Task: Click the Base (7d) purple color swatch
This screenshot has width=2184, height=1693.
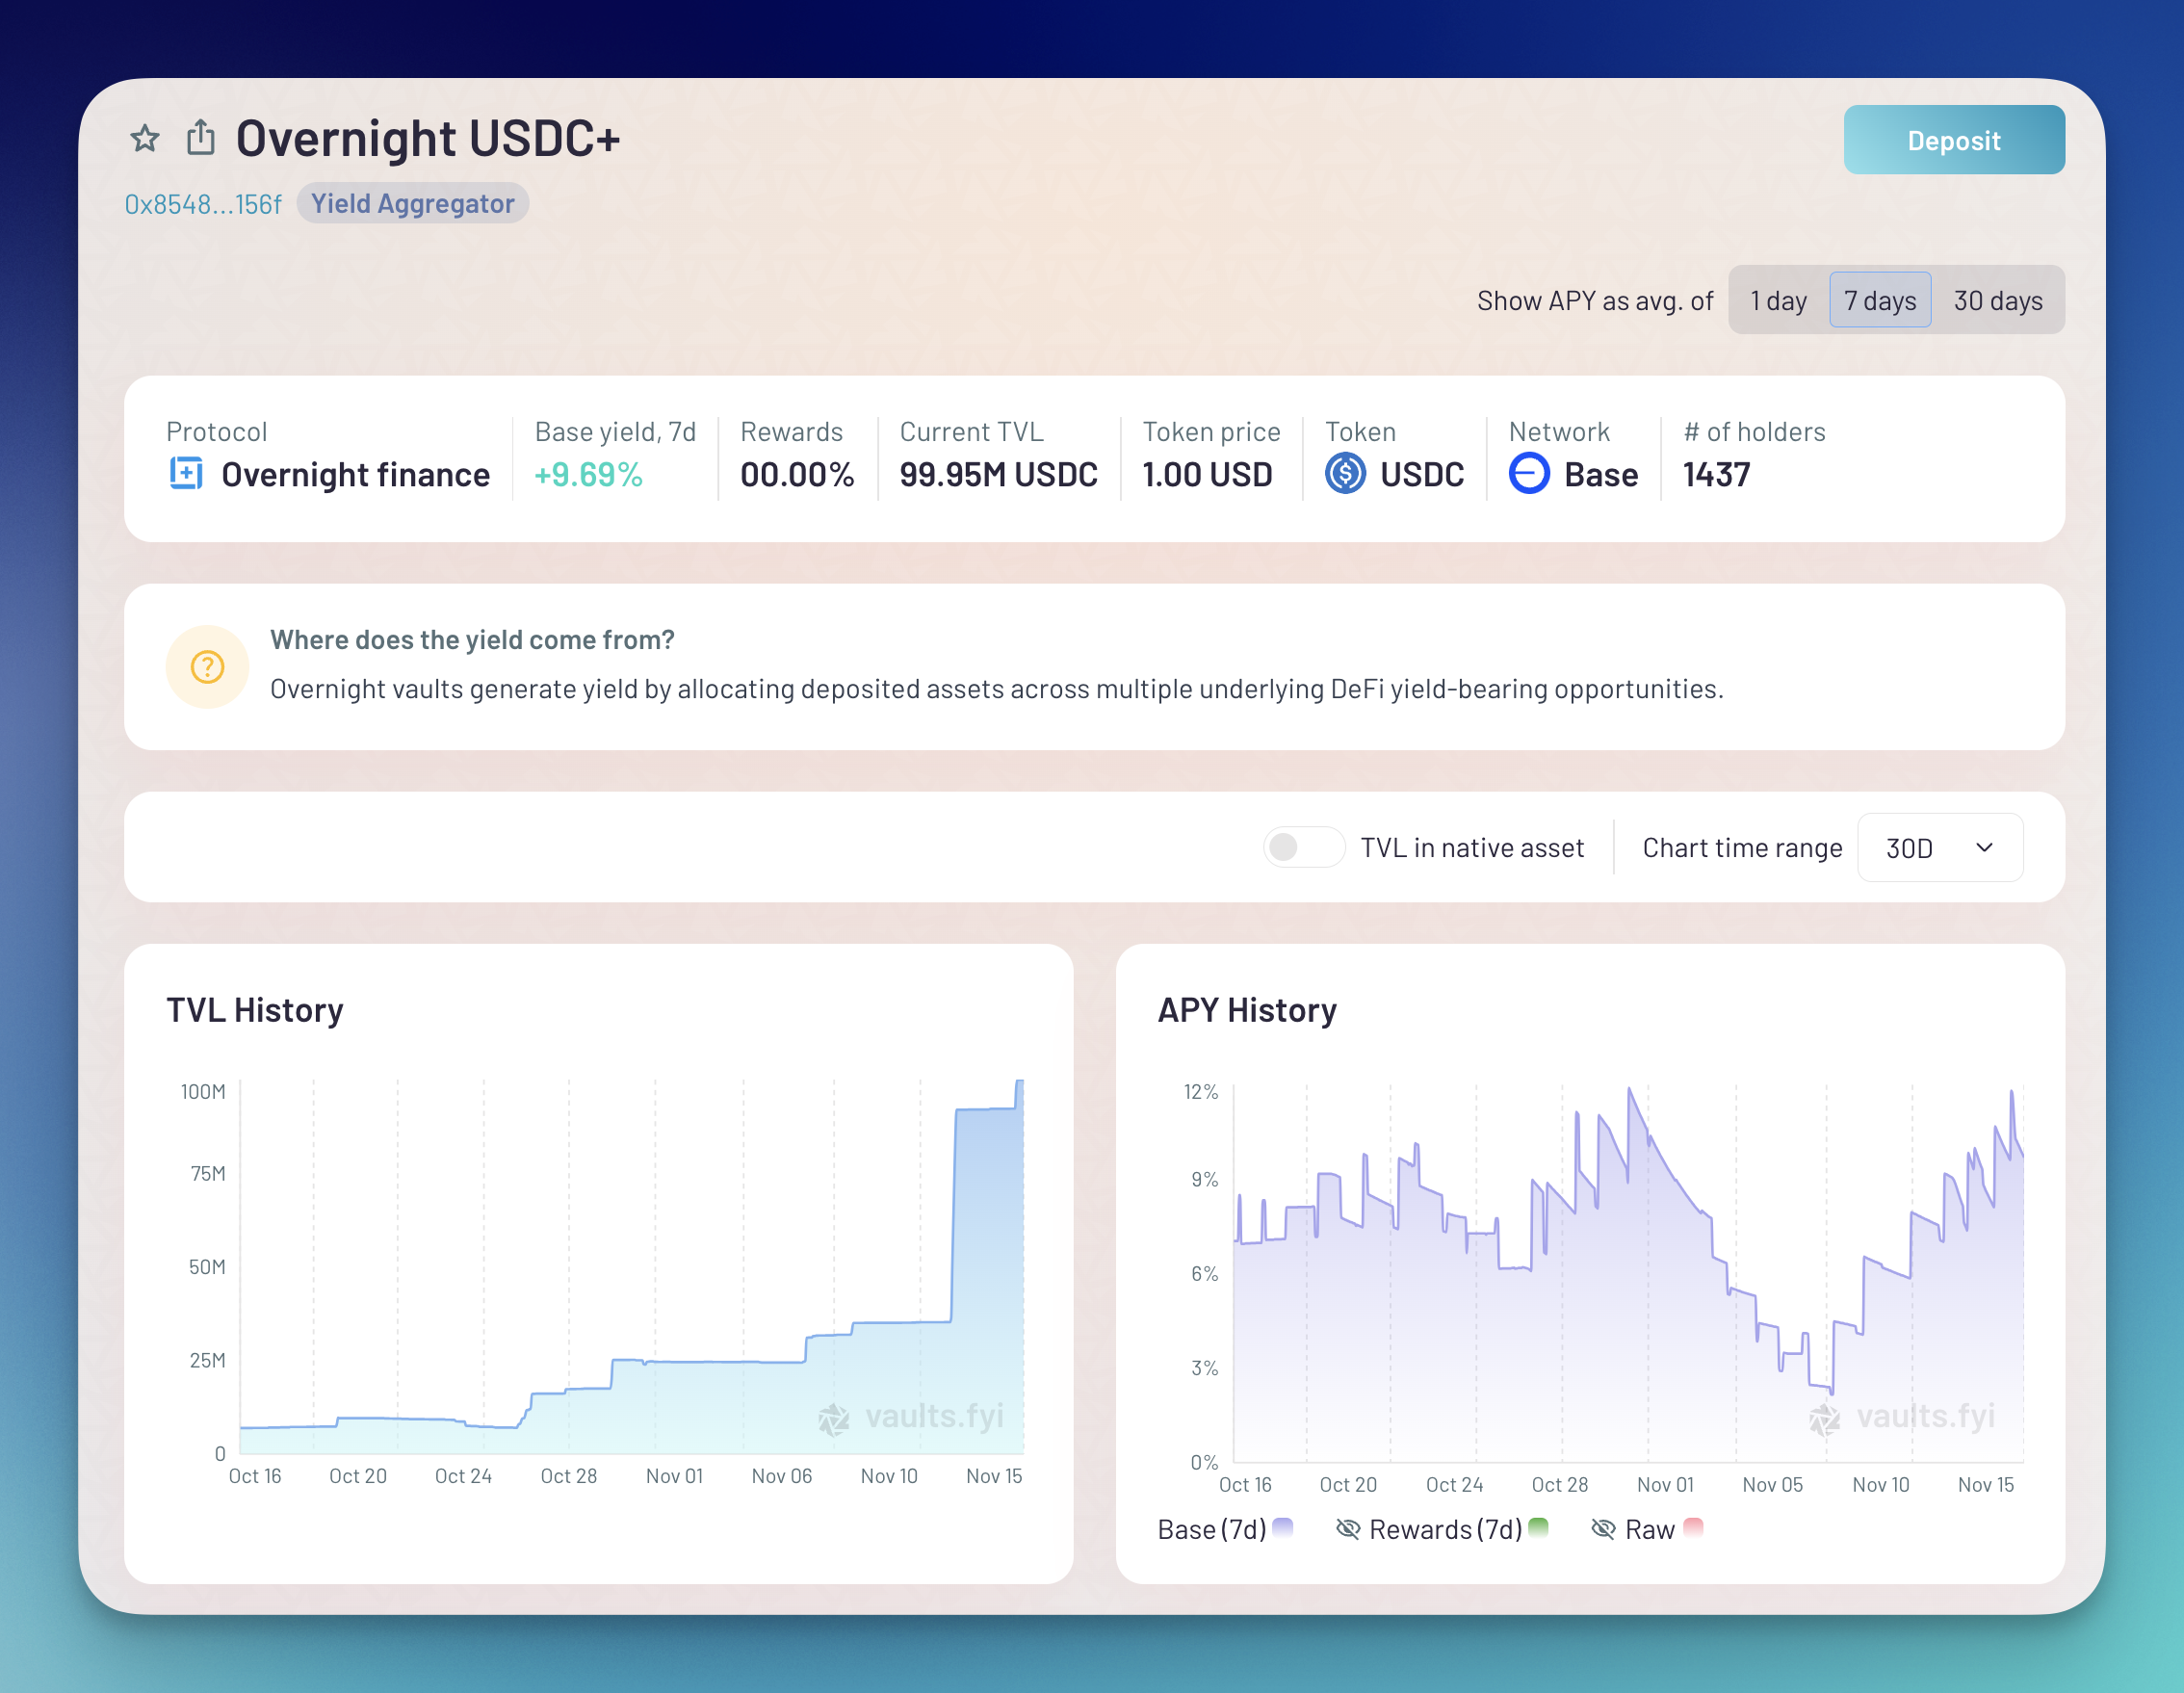Action: point(1283,1527)
